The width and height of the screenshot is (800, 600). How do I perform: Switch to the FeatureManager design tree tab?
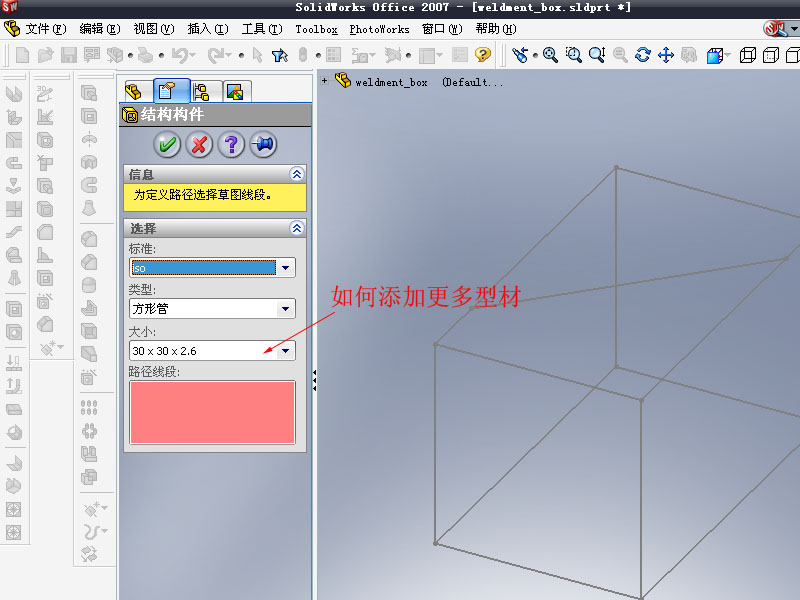(x=134, y=92)
